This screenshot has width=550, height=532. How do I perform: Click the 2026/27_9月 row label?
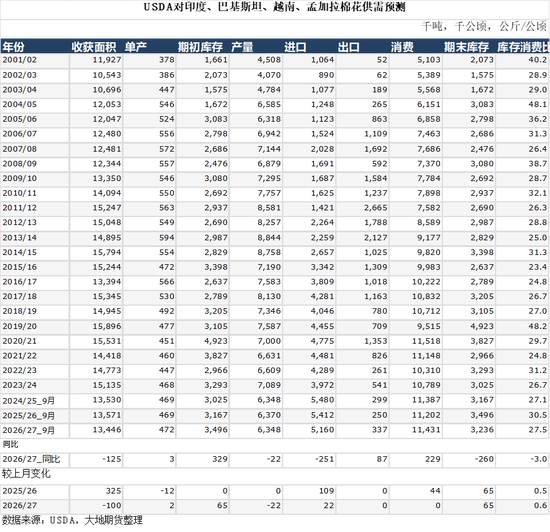coord(29,430)
